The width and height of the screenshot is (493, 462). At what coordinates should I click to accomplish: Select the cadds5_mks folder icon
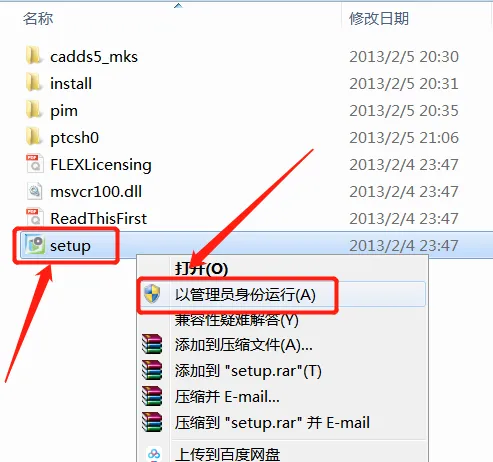pos(34,56)
